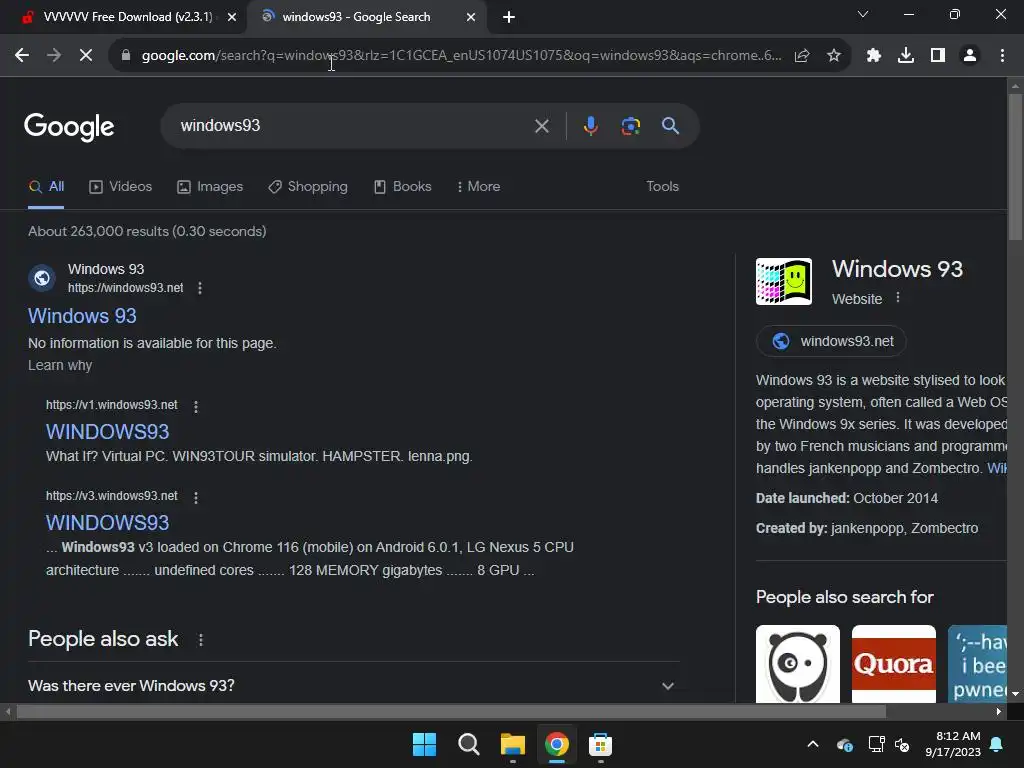Open the Chrome profile avatar icon
The height and width of the screenshot is (768, 1024).
pos(970,56)
